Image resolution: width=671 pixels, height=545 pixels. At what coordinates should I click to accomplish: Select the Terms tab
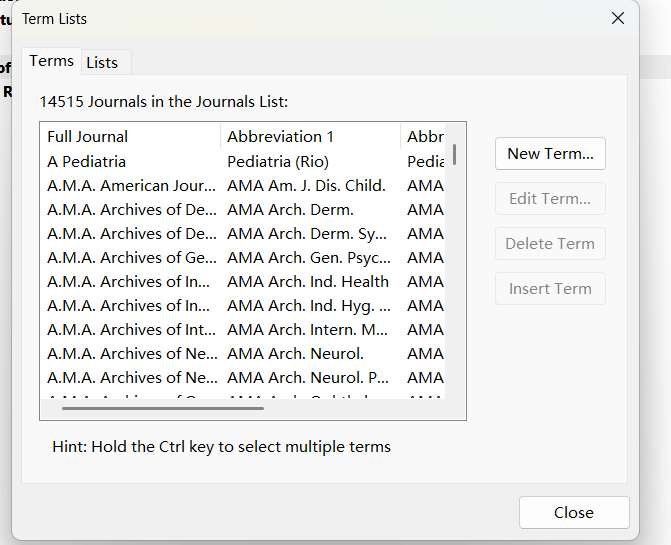(x=51, y=61)
